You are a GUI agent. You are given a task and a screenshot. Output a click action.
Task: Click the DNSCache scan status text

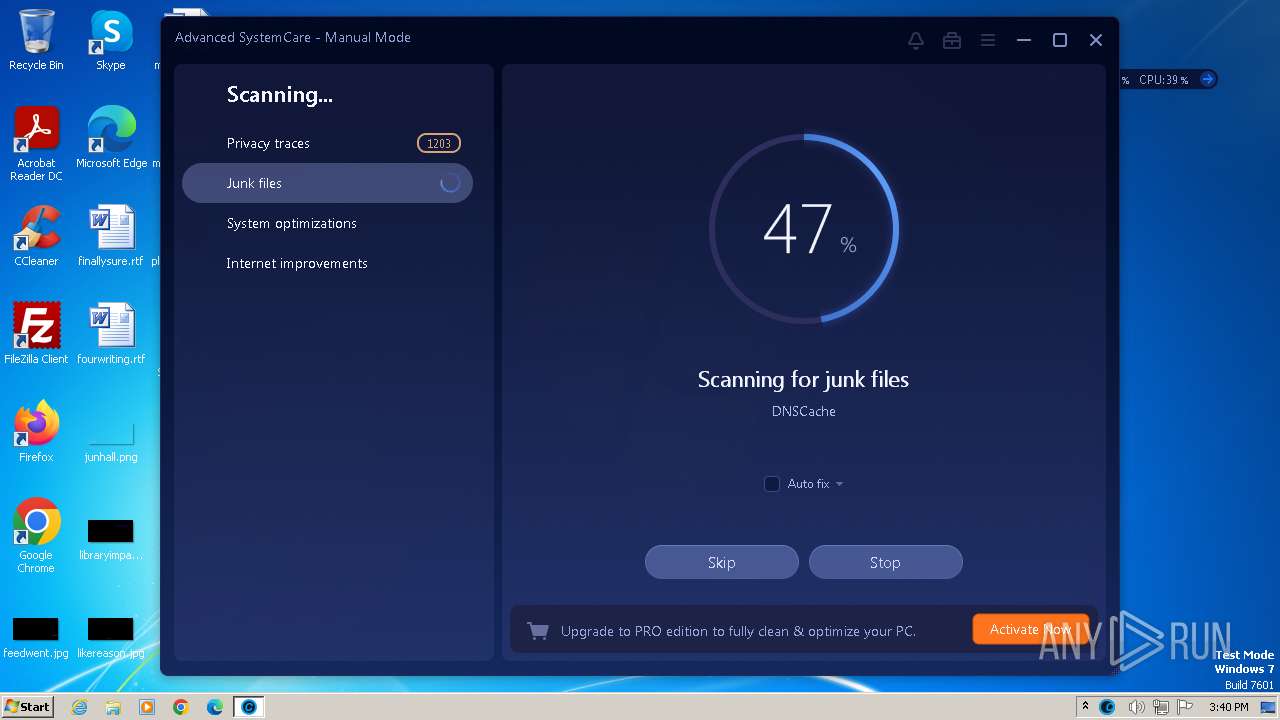(804, 411)
